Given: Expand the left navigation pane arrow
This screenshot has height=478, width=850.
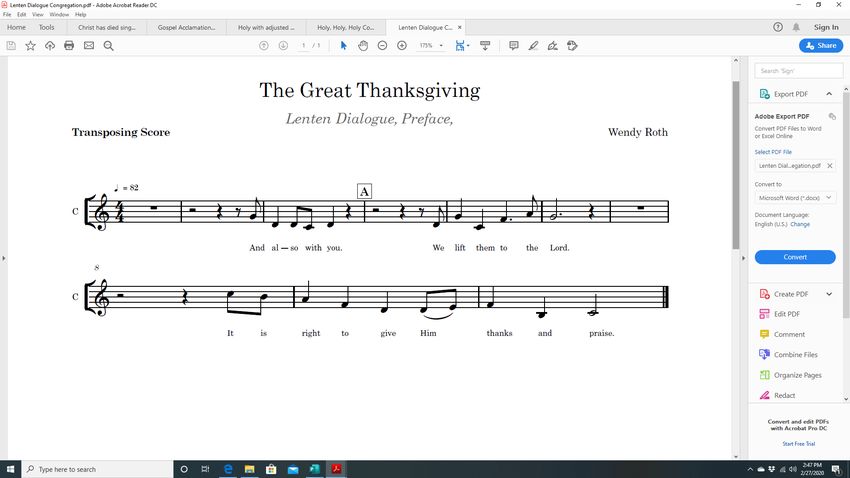Looking at the screenshot, I should point(4,258).
